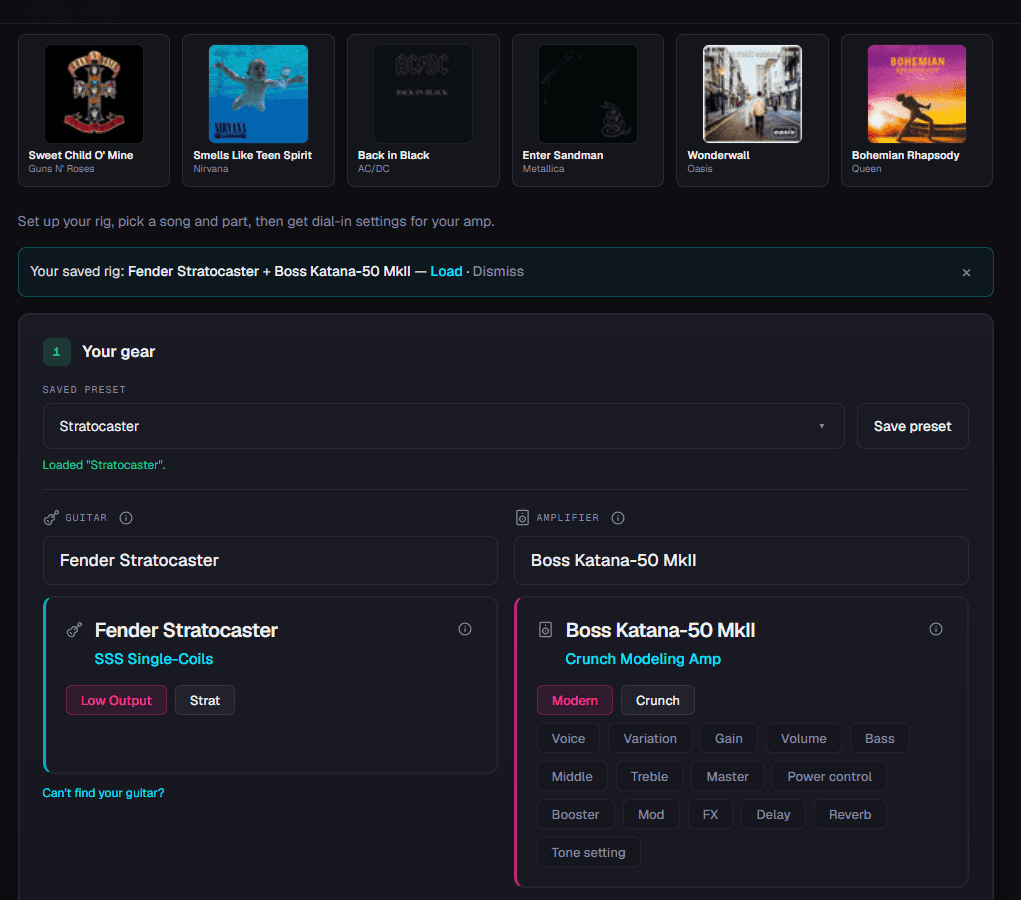The height and width of the screenshot is (900, 1021).
Task: Open info icon on Fender Stratocaster card
Action: (465, 629)
